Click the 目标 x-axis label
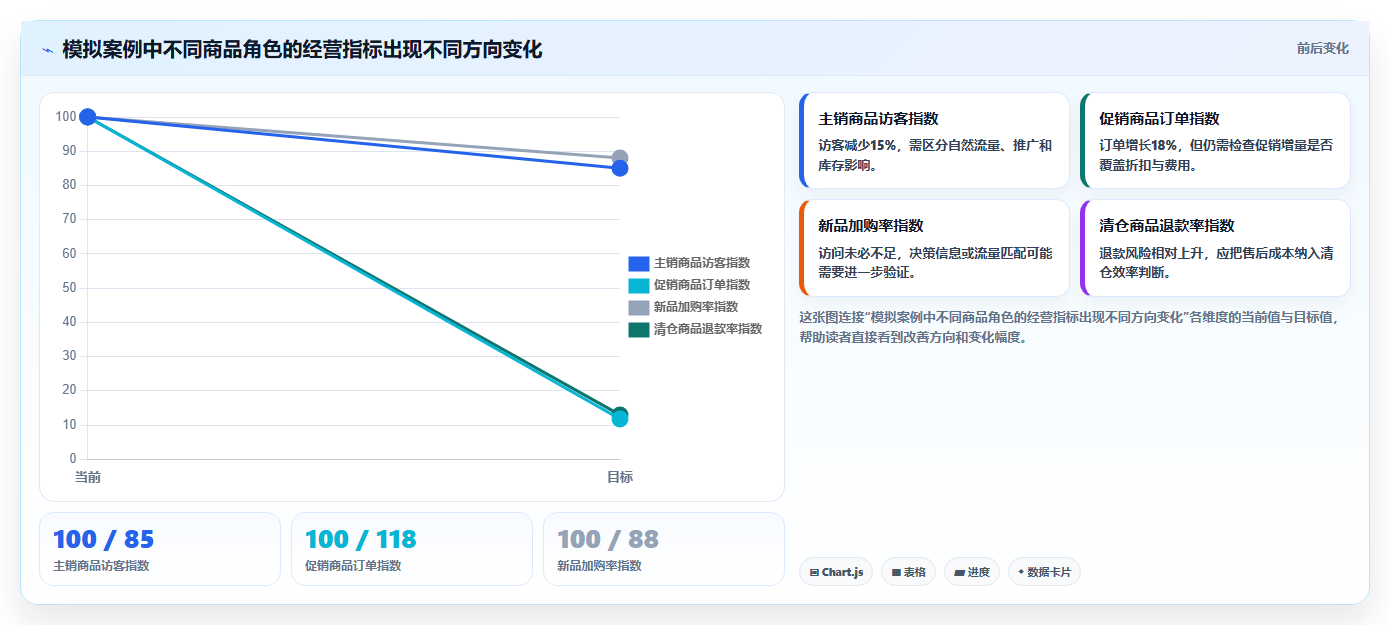Viewport: 1390px width, 625px height. tap(620, 477)
